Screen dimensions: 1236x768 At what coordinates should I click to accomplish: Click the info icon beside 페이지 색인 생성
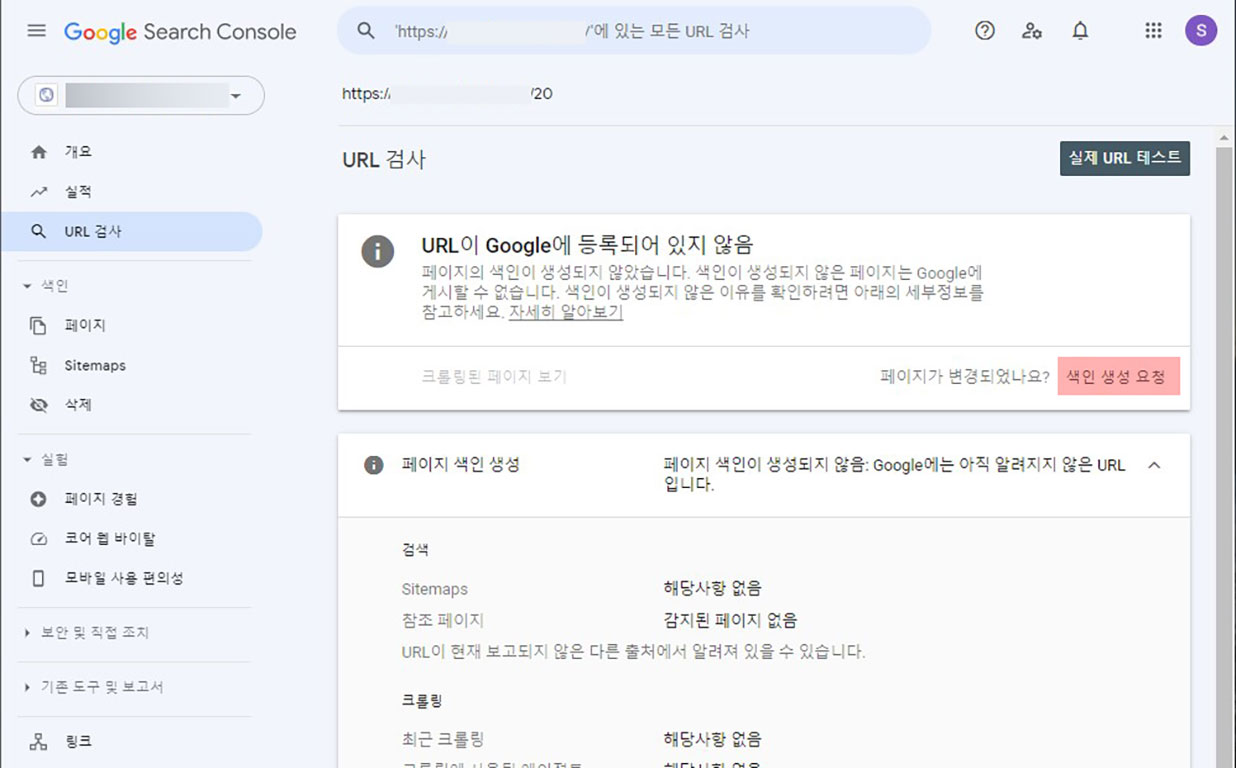tap(374, 465)
